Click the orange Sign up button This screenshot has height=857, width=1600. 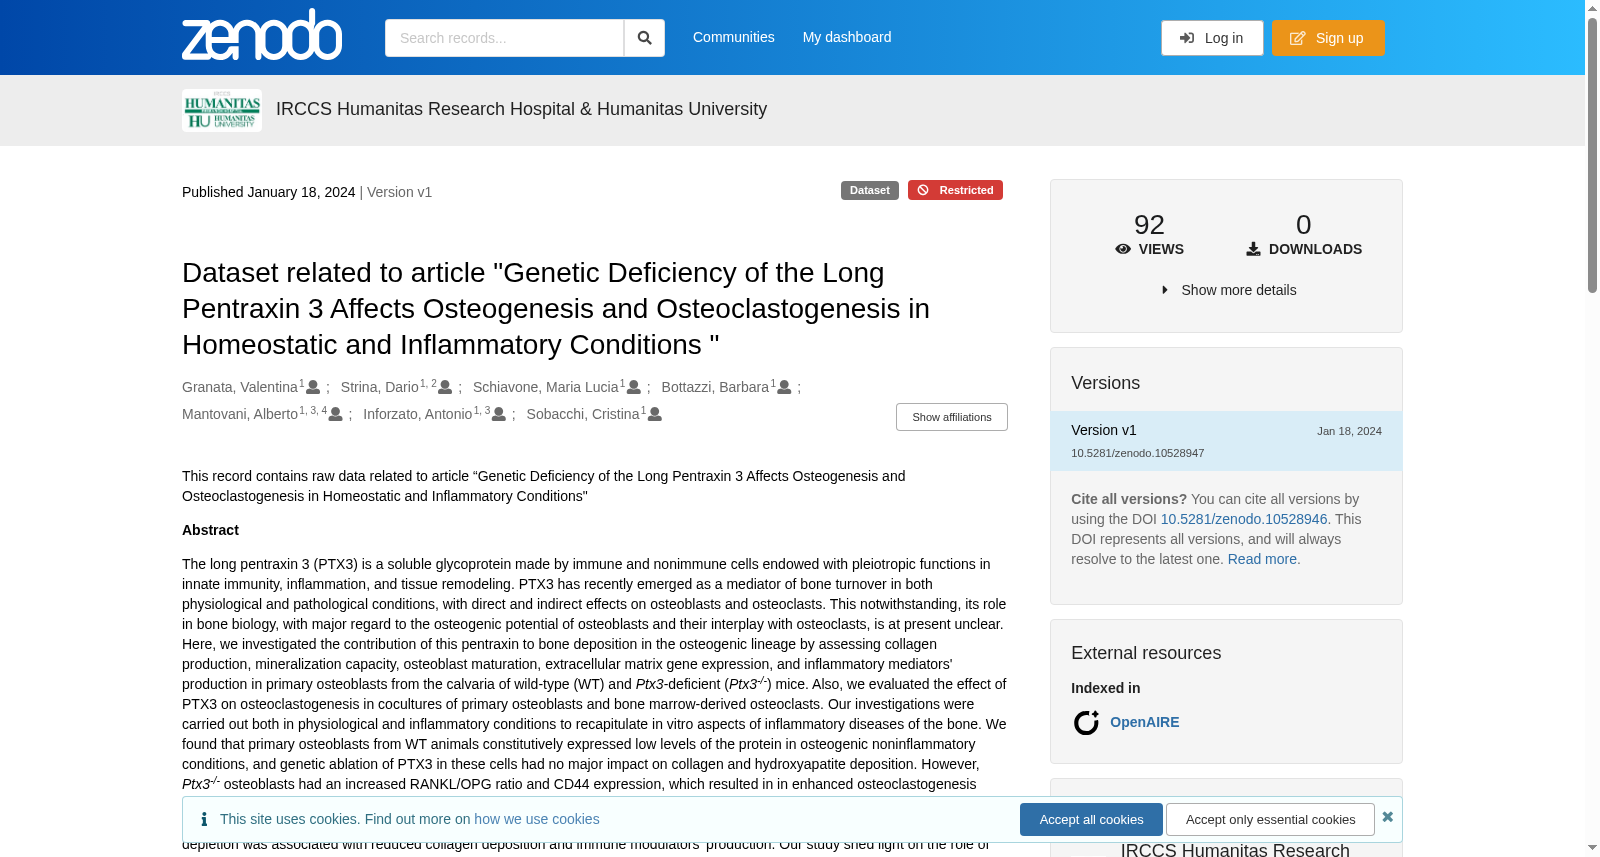(1328, 38)
